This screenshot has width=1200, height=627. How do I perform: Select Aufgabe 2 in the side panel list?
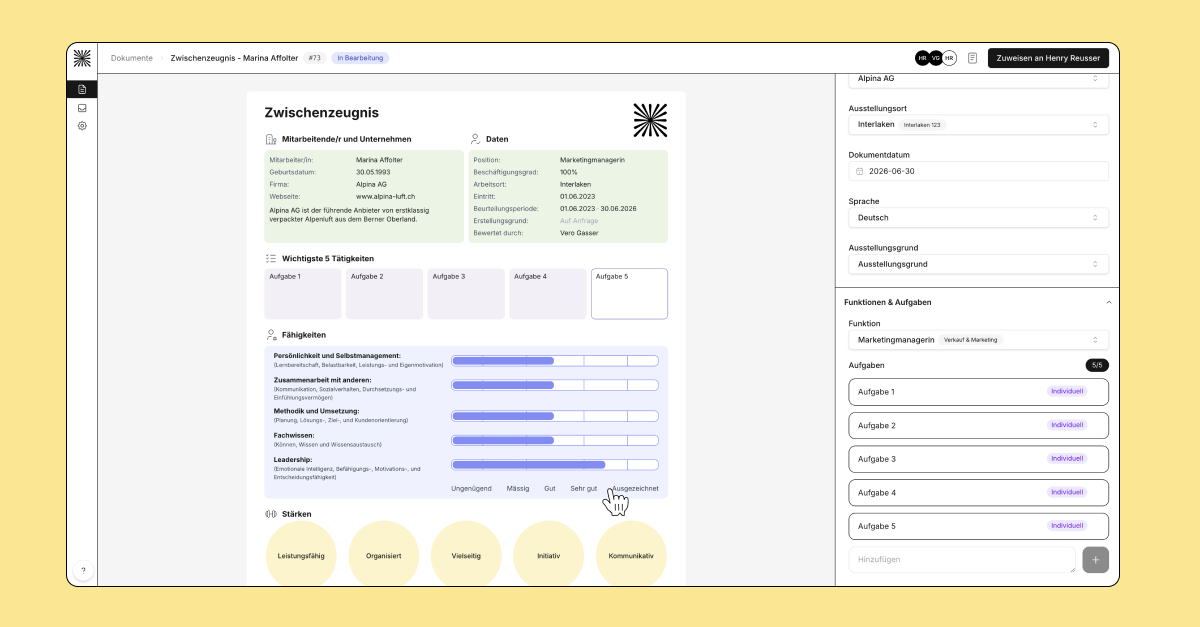click(x=978, y=425)
